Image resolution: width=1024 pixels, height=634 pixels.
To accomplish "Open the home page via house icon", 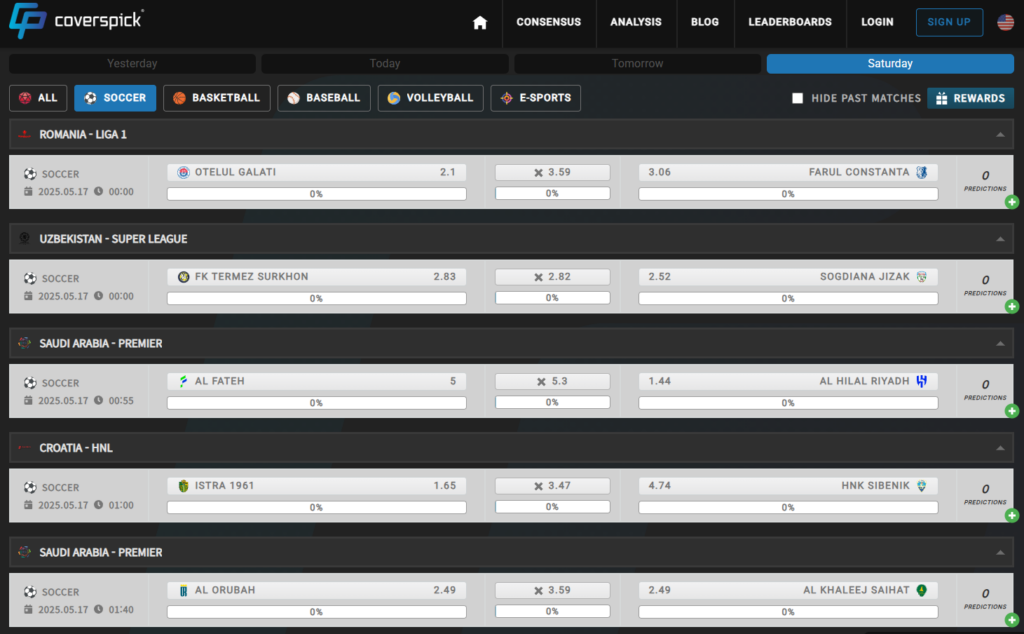I will 480,23.
